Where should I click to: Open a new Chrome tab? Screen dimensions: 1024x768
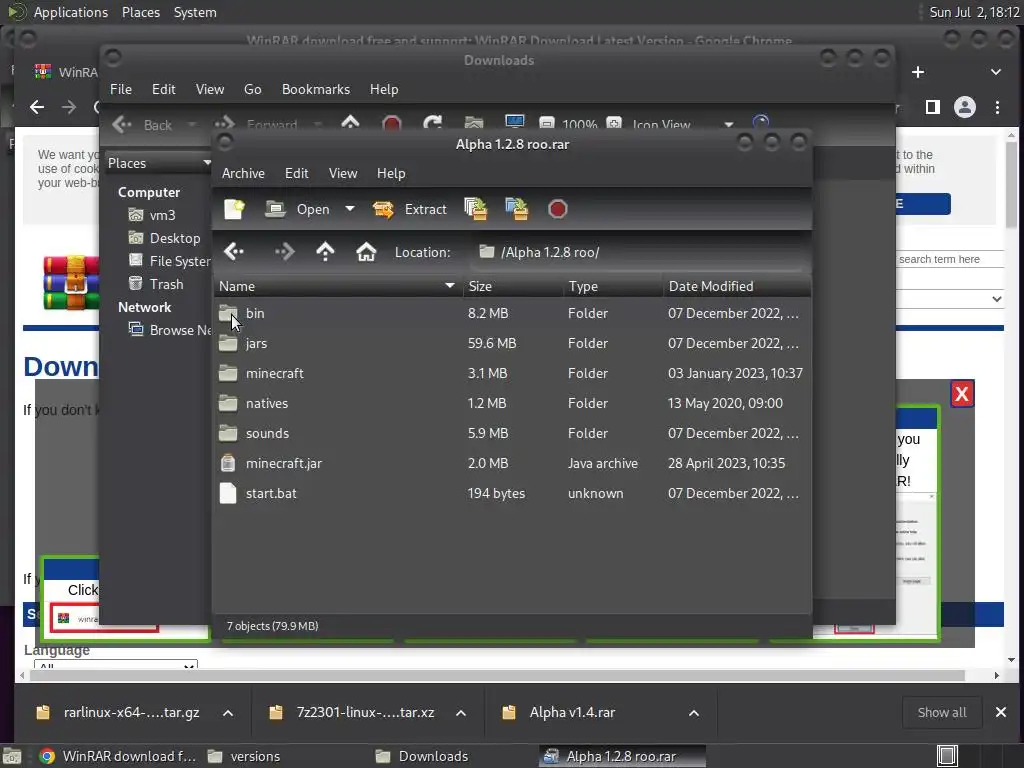918,72
